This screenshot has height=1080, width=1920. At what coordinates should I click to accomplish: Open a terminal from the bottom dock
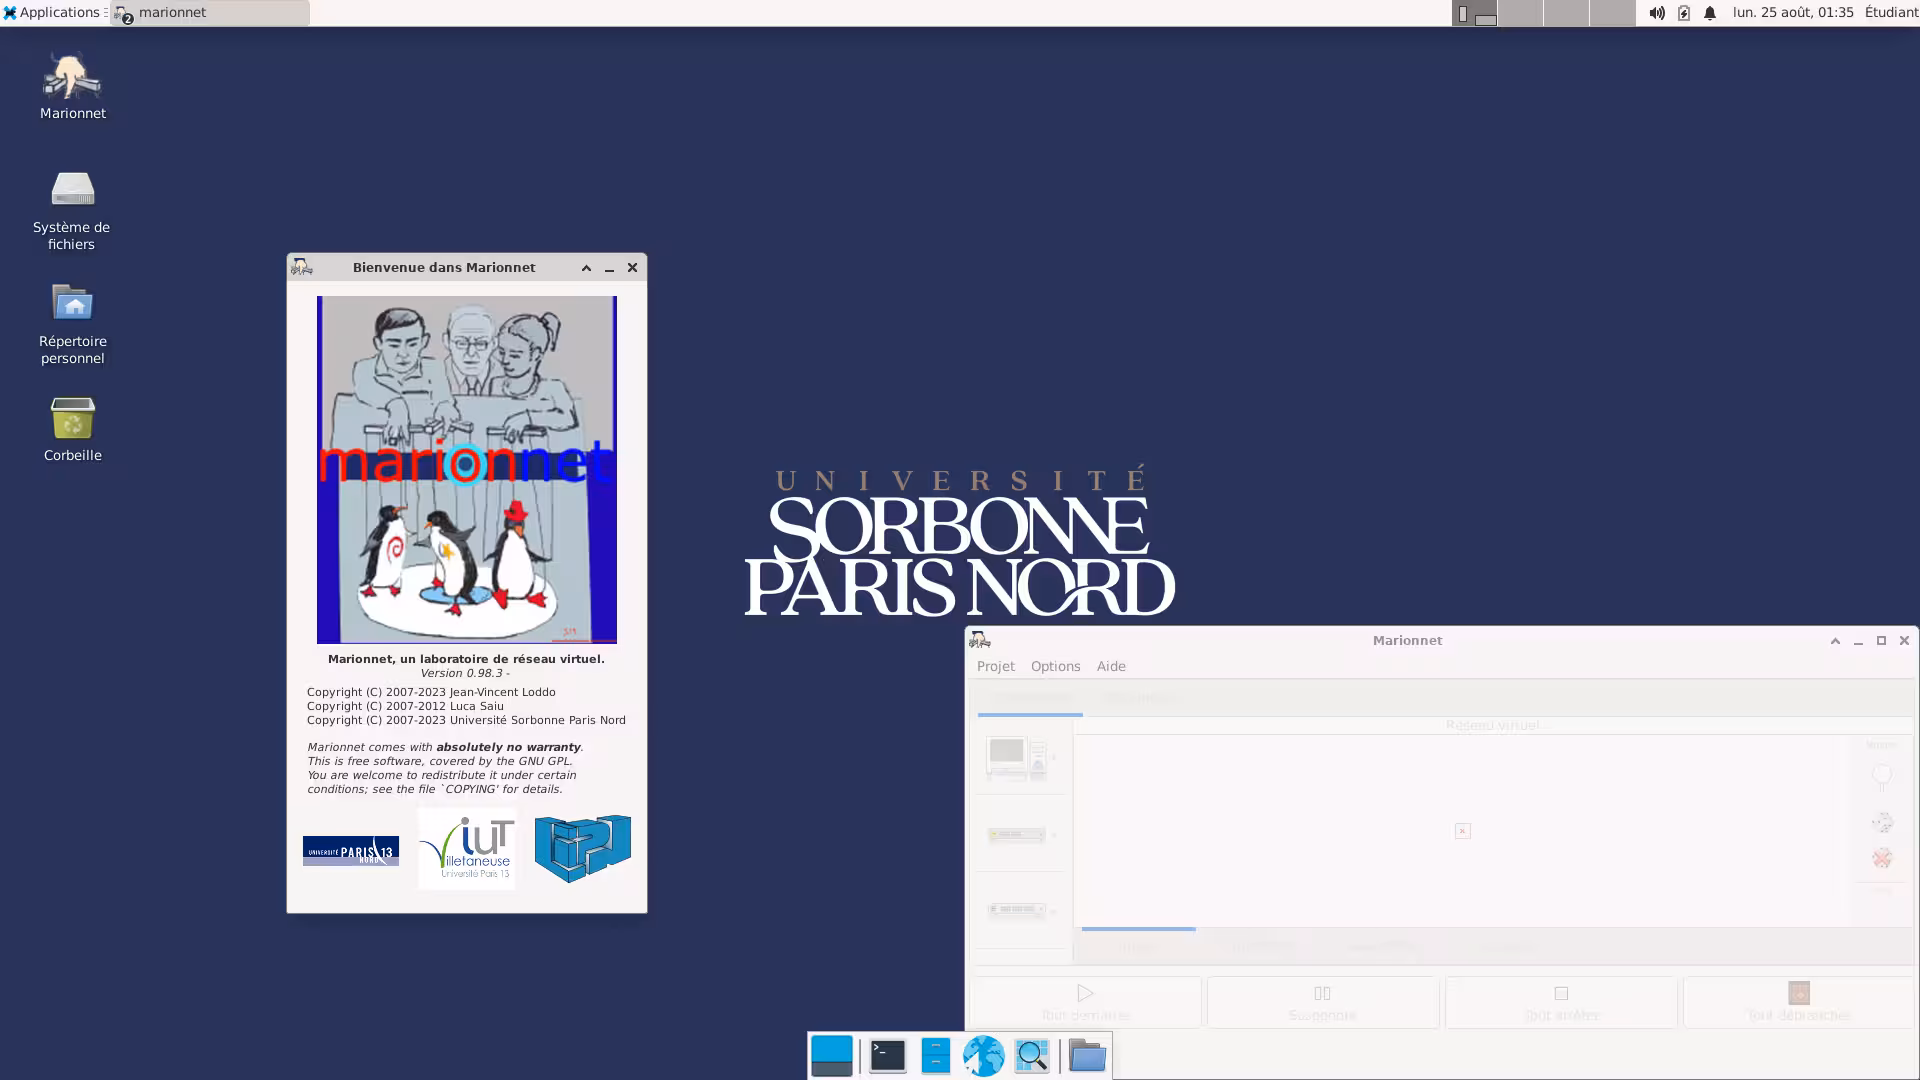pyautogui.click(x=887, y=1055)
